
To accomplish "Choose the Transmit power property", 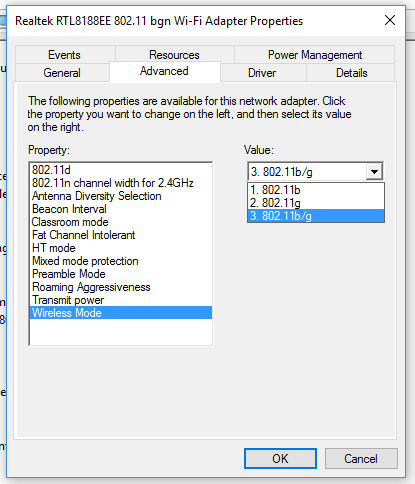I will pos(121,300).
